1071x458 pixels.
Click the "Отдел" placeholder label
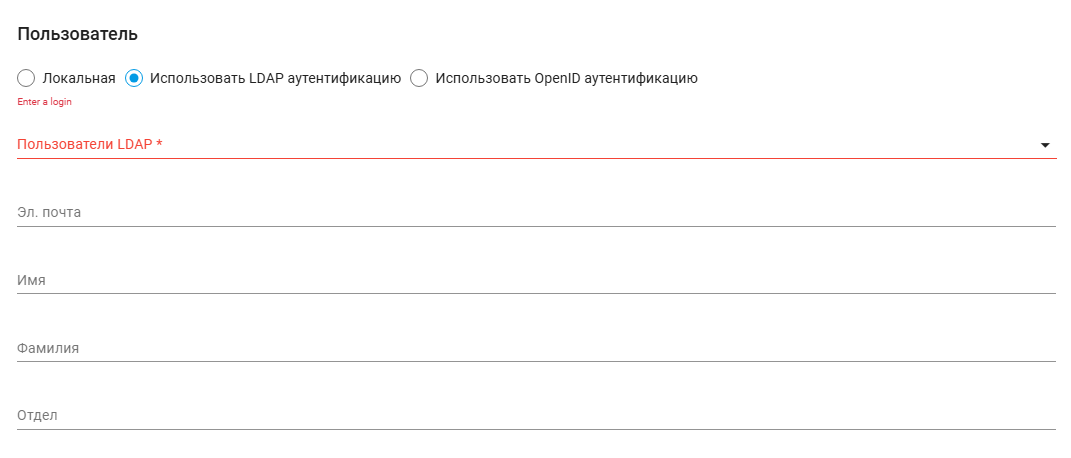(x=39, y=415)
